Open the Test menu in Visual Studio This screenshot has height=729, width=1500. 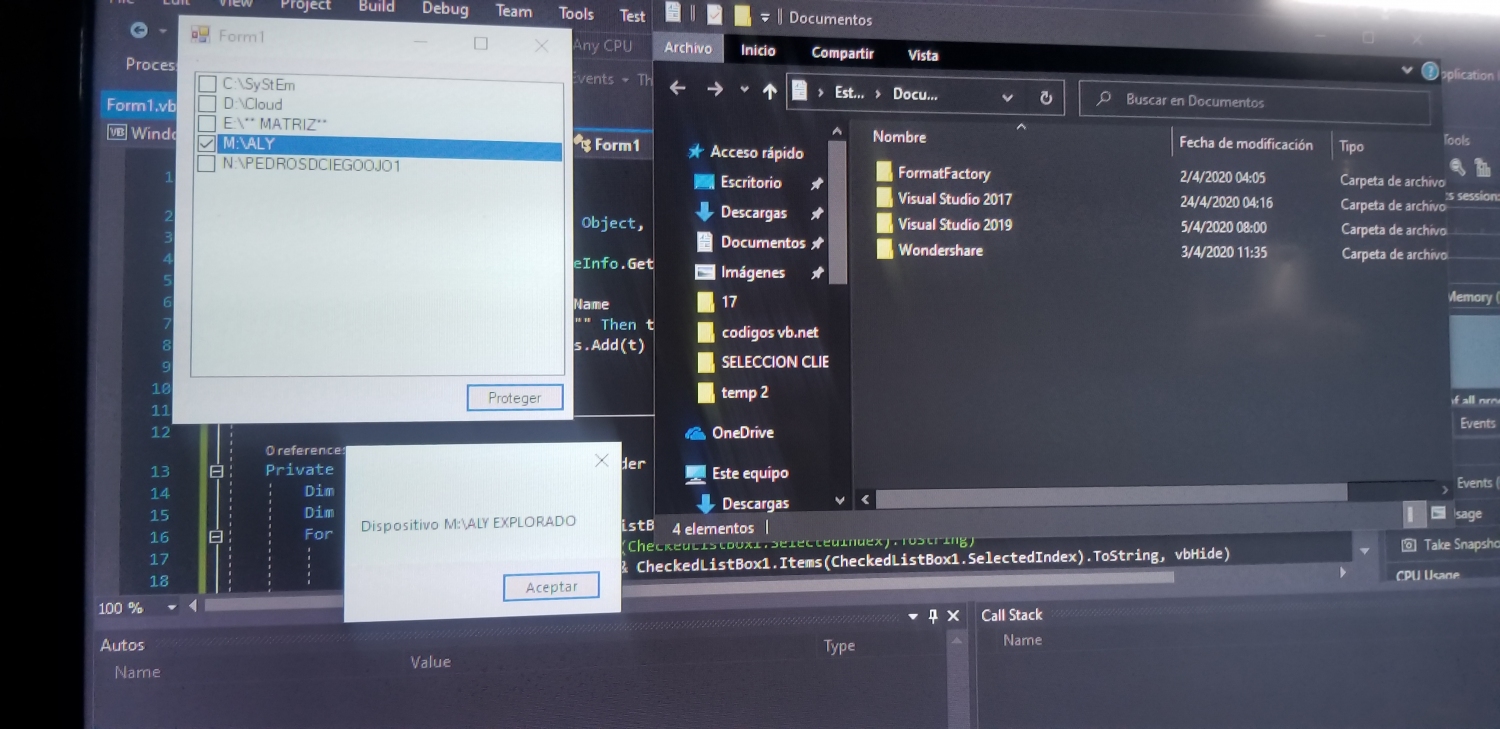(632, 15)
